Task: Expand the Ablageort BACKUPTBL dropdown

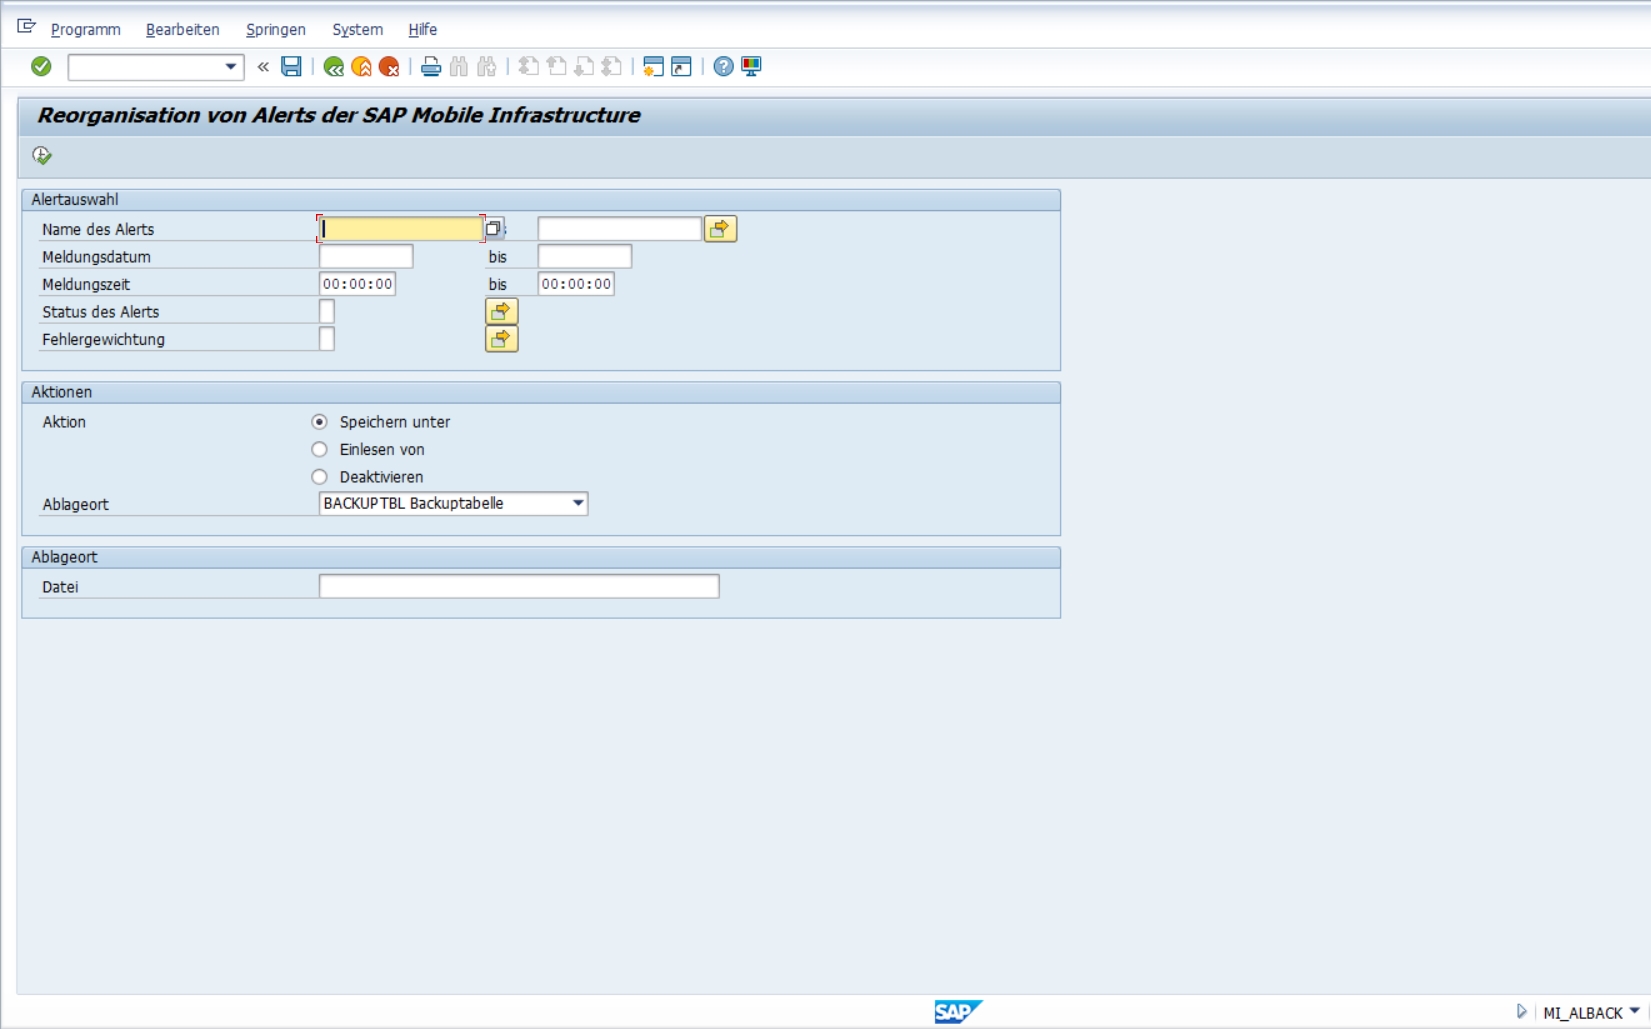Action: [578, 503]
